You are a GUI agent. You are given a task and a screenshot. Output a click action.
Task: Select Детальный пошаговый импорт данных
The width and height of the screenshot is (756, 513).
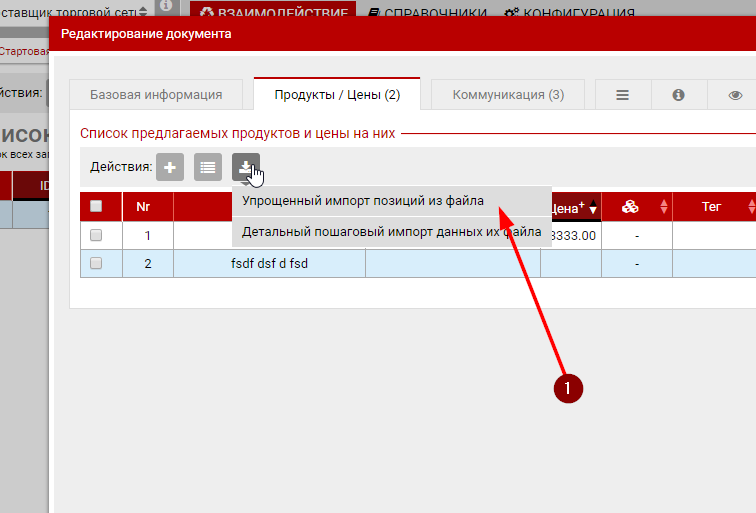[x=391, y=232]
